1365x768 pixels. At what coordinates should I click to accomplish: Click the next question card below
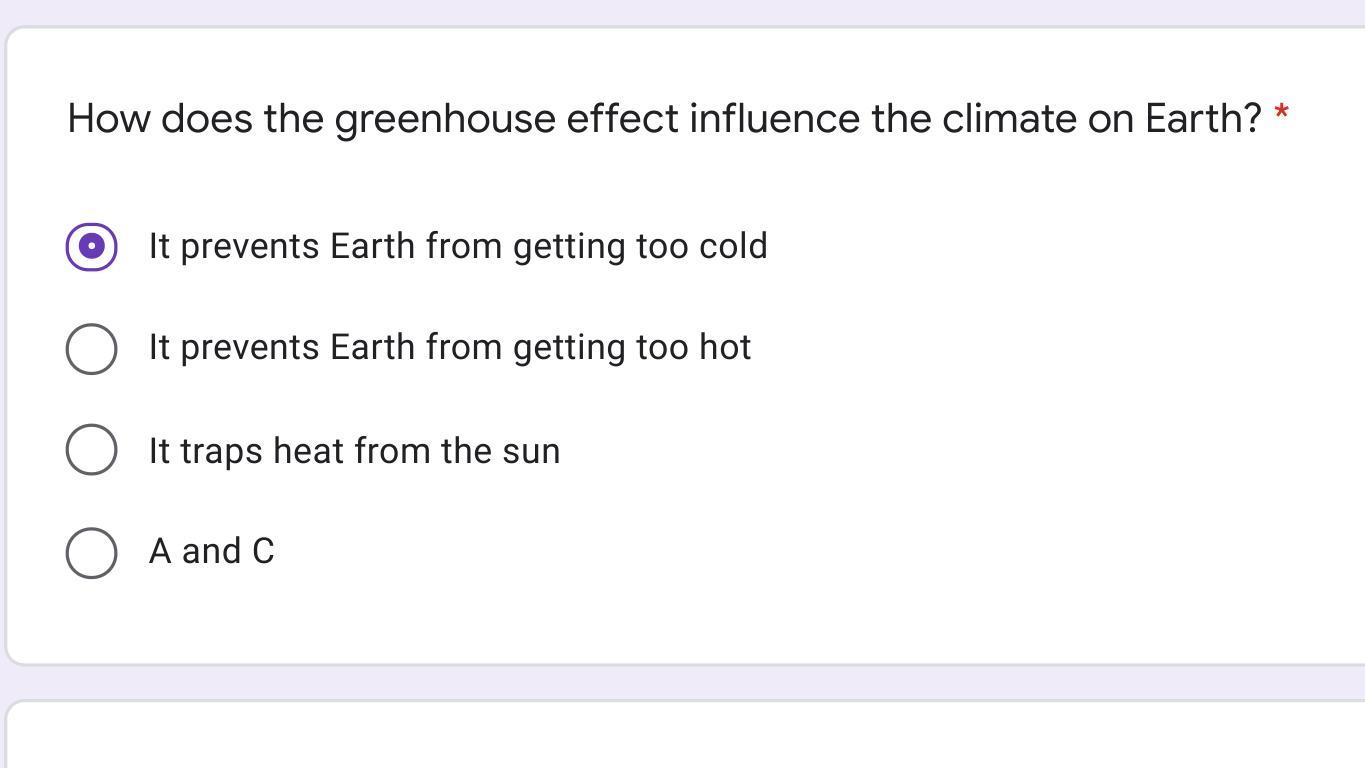point(685,736)
